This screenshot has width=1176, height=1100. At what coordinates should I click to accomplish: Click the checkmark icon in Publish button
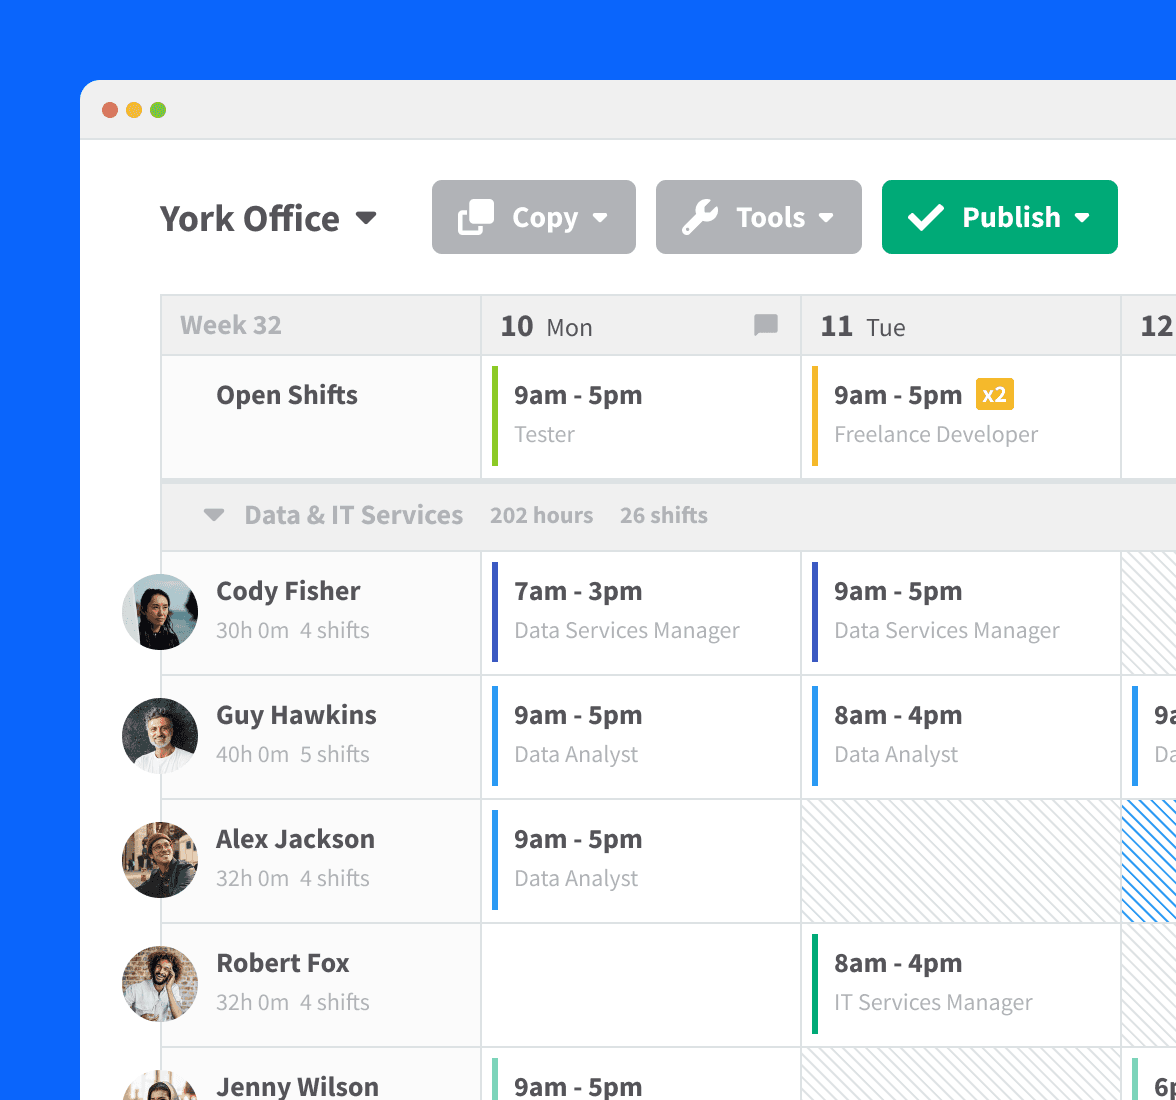click(x=926, y=217)
